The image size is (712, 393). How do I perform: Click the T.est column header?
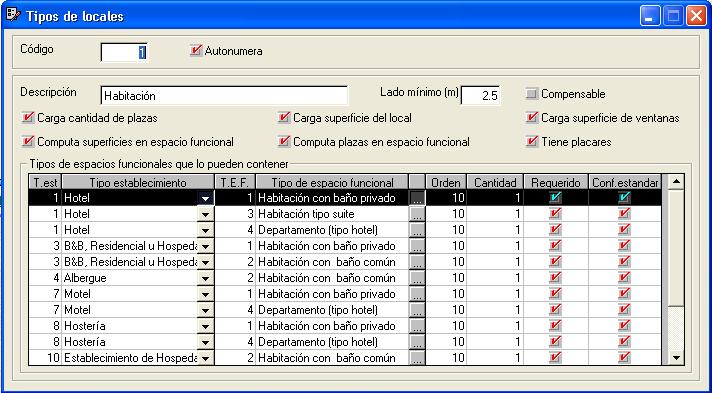click(x=45, y=182)
